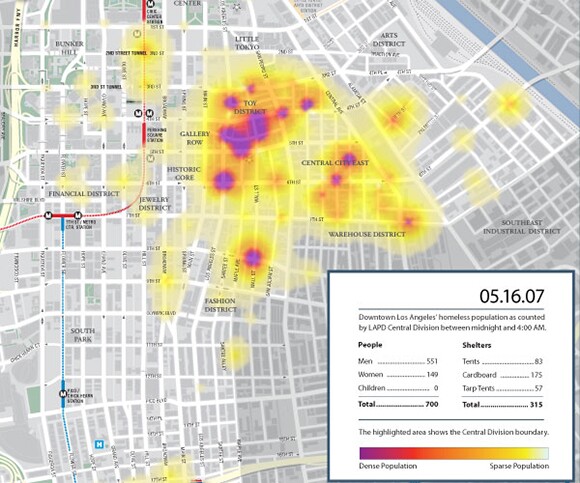The height and width of the screenshot is (483, 580).
Task: Click the Children 0 row
Action: [398, 388]
